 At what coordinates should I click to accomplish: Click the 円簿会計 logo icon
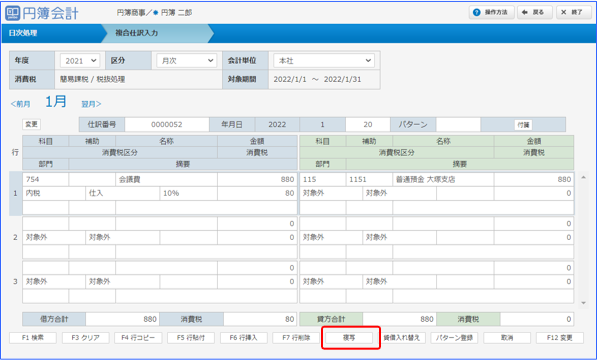tap(13, 13)
